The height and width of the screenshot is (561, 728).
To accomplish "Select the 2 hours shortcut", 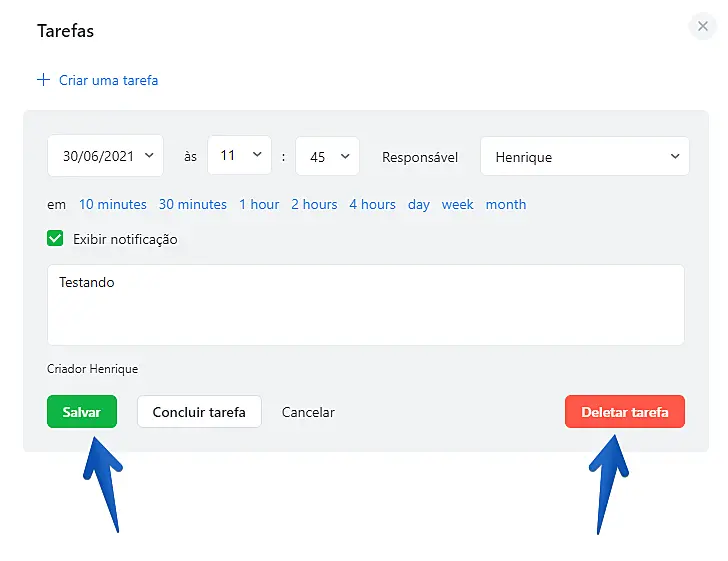I will click(x=314, y=204).
